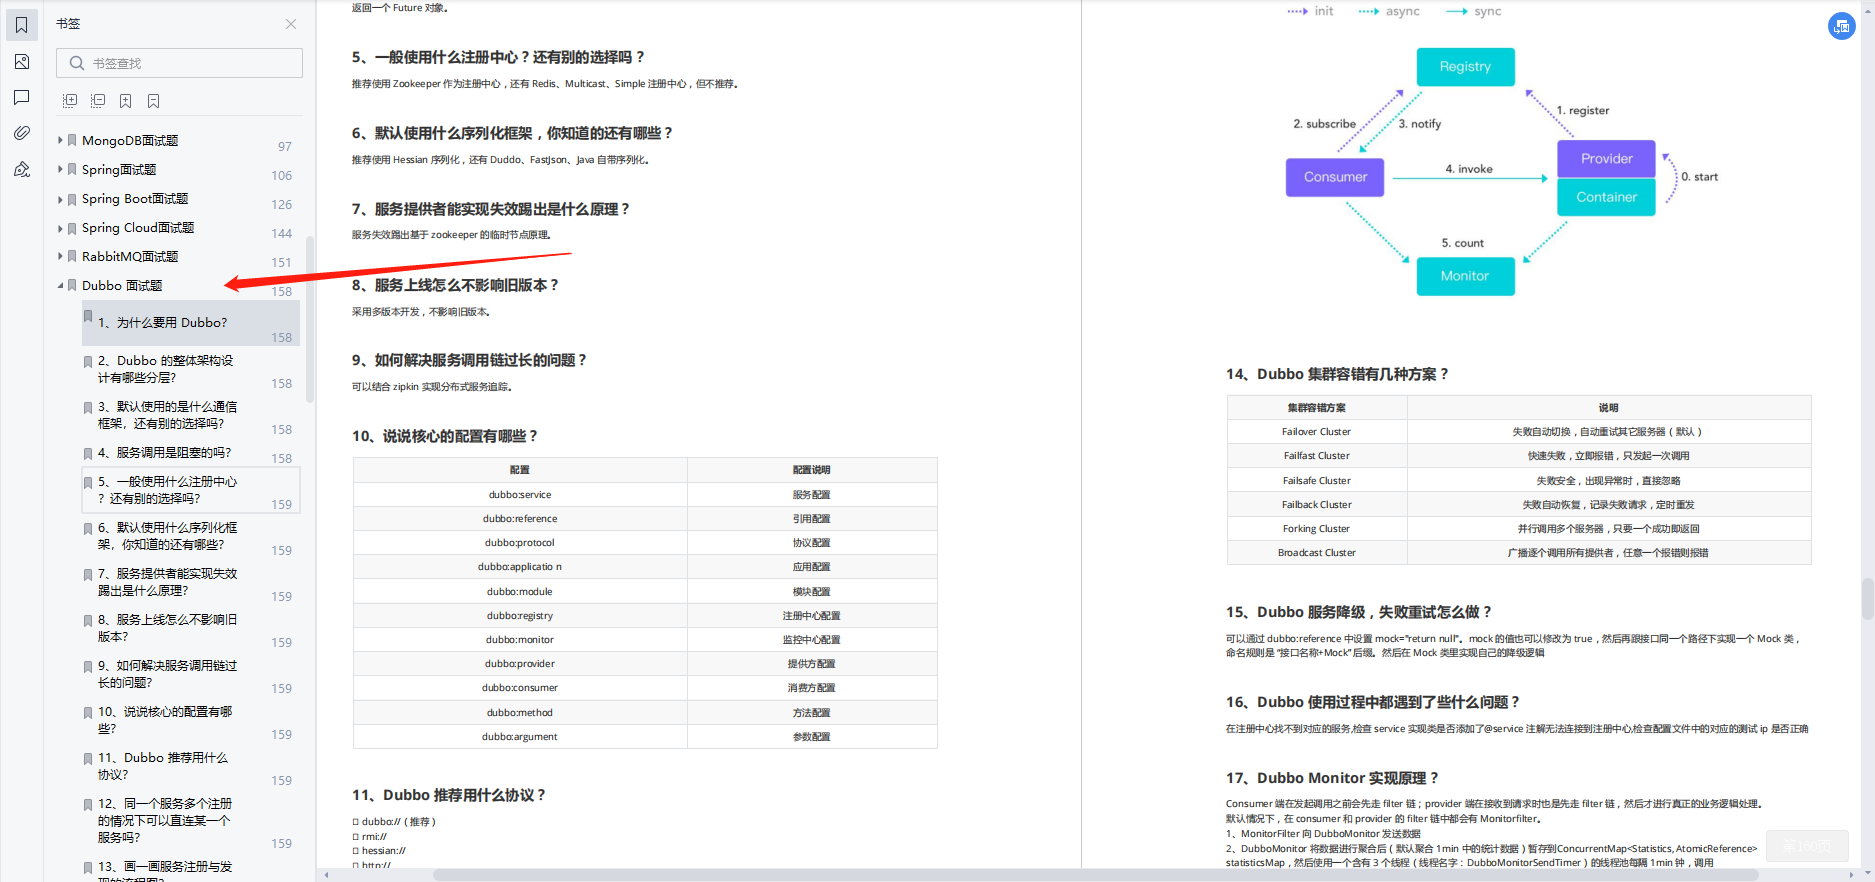Click the Monitor box in the diagram

coord(1465,276)
